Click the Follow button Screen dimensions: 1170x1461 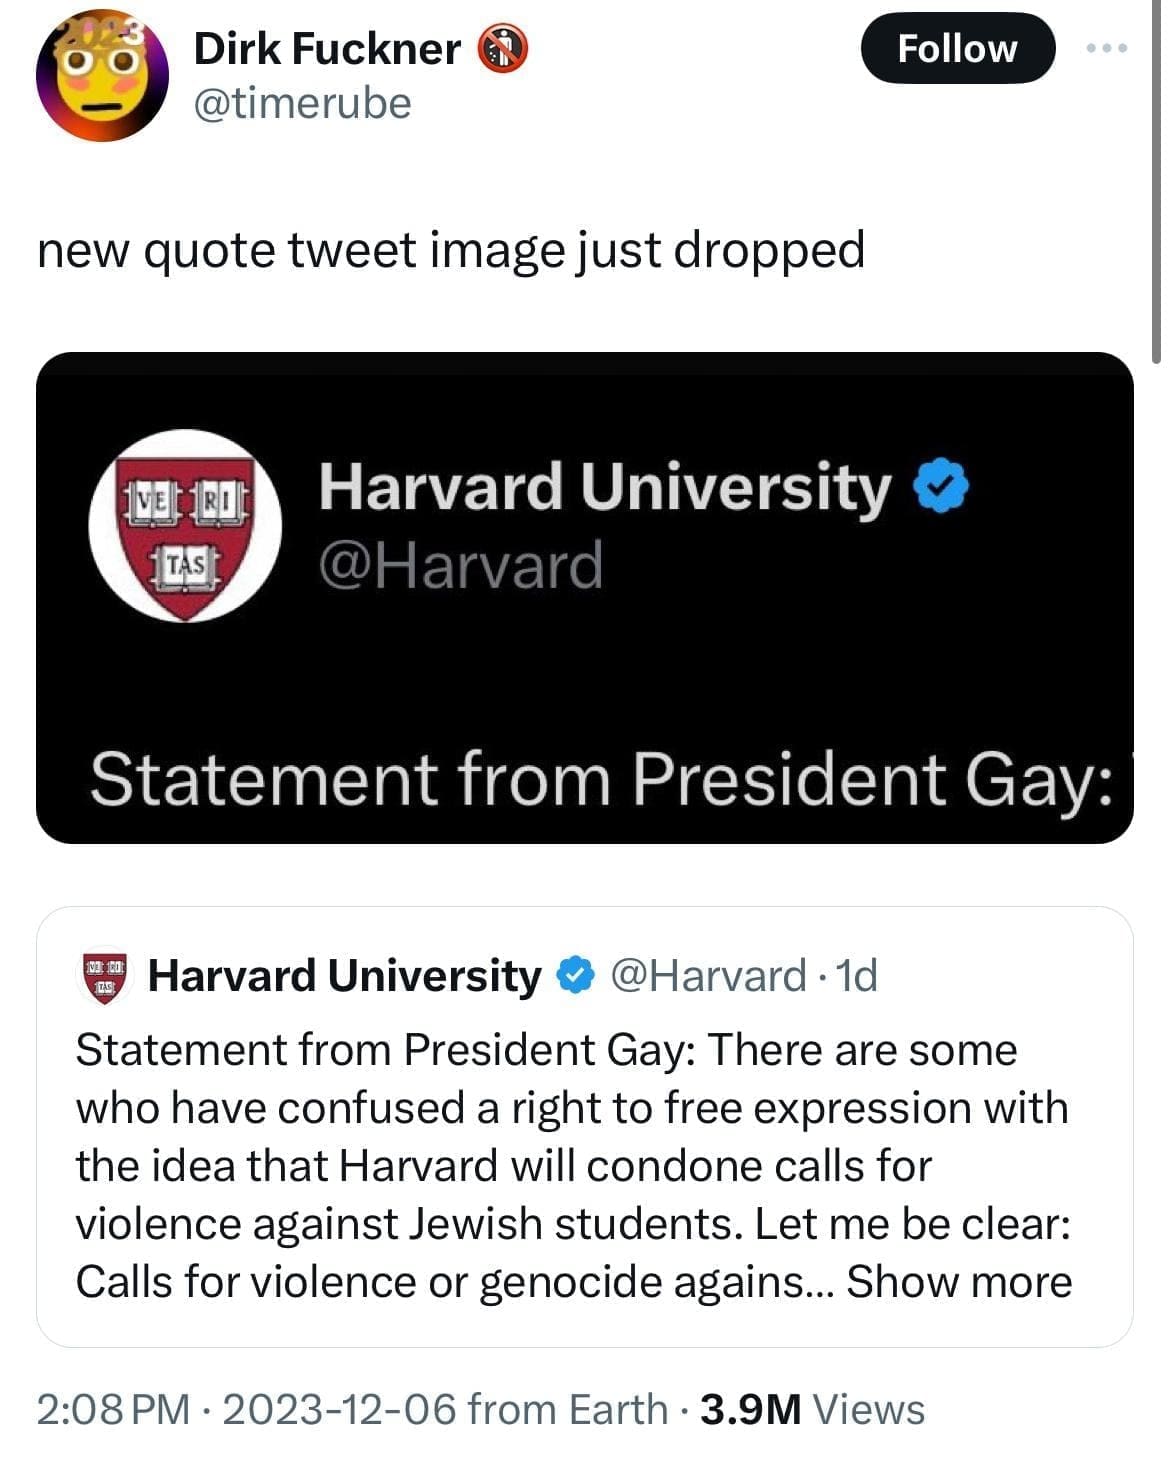point(956,48)
